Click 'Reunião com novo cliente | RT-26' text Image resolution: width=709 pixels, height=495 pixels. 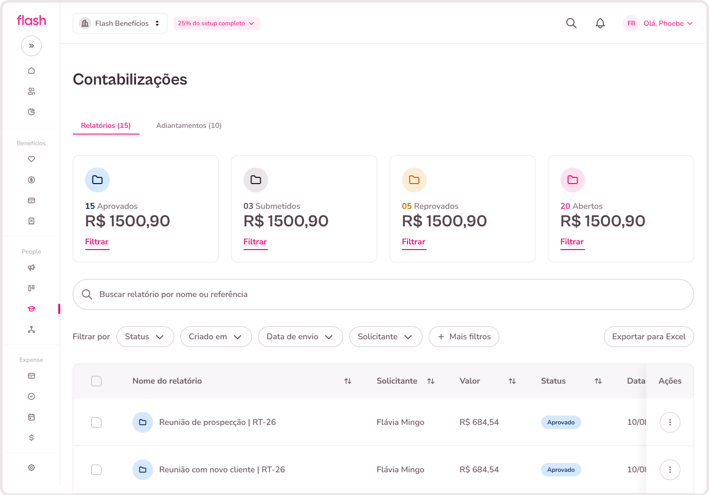(x=222, y=470)
